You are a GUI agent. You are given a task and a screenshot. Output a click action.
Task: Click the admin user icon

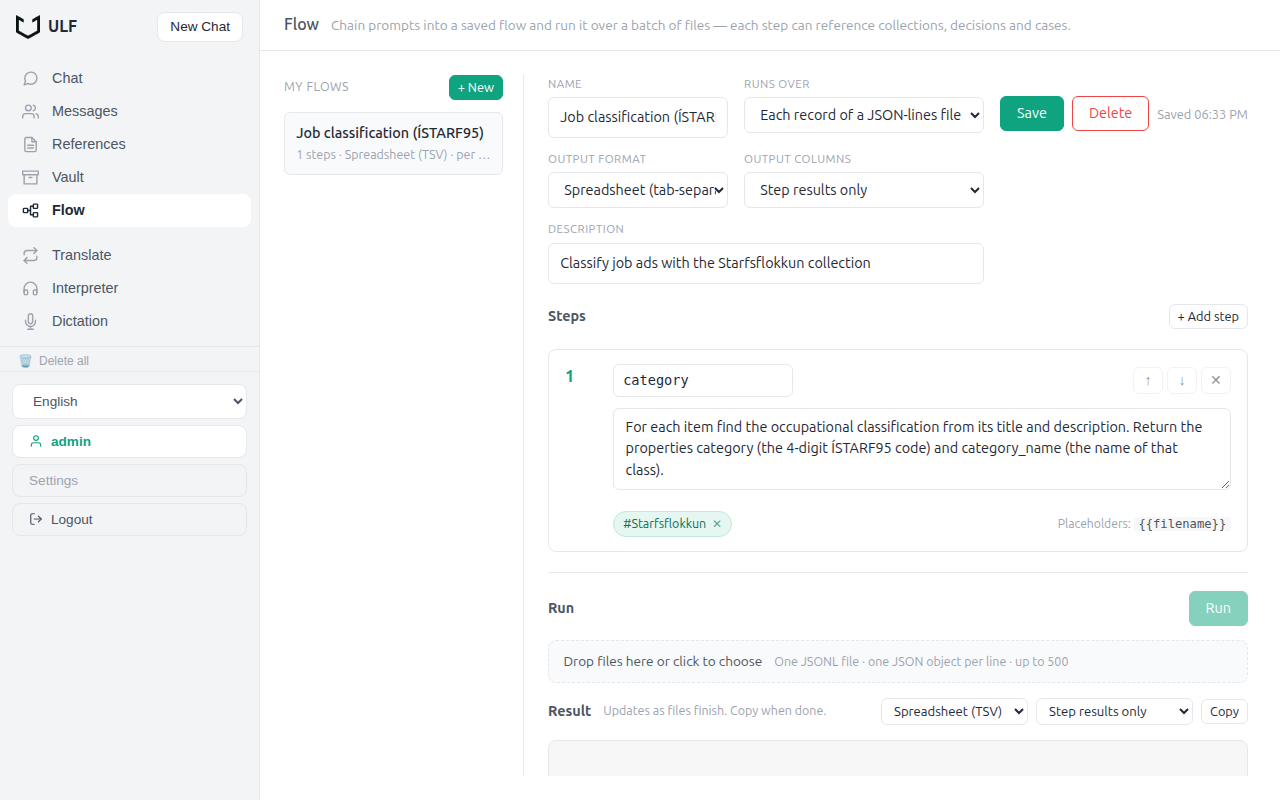click(x=37, y=441)
